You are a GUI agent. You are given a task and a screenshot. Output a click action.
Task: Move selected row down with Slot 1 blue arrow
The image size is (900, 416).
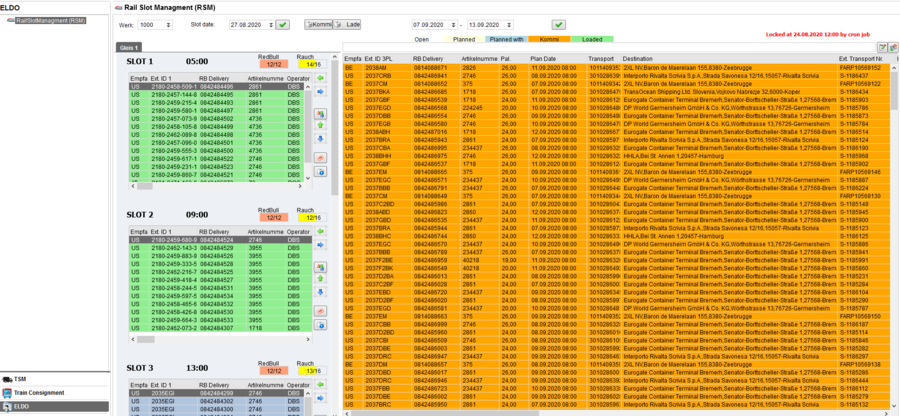pos(321,138)
